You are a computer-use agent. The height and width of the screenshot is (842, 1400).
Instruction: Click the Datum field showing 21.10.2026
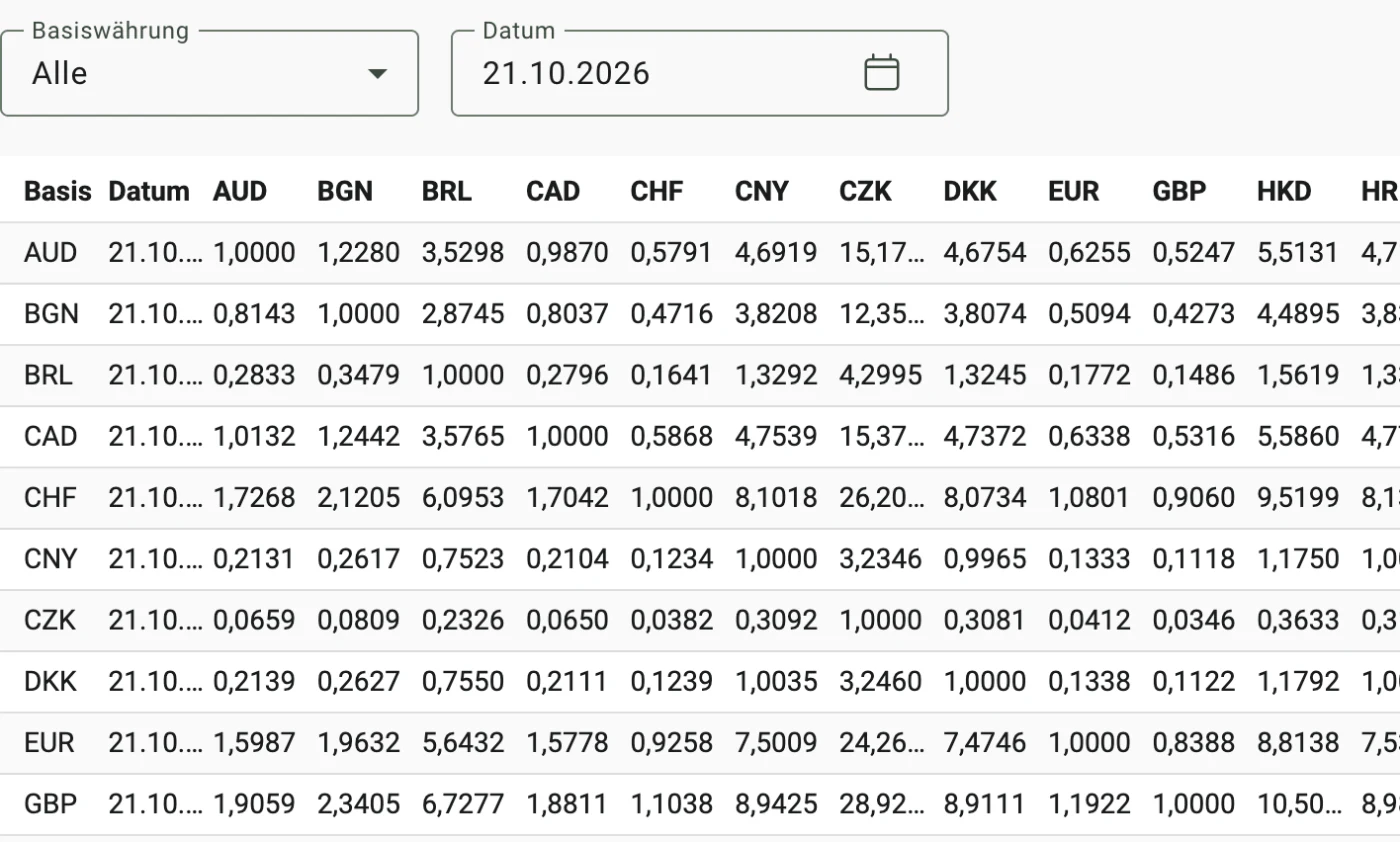[699, 73]
